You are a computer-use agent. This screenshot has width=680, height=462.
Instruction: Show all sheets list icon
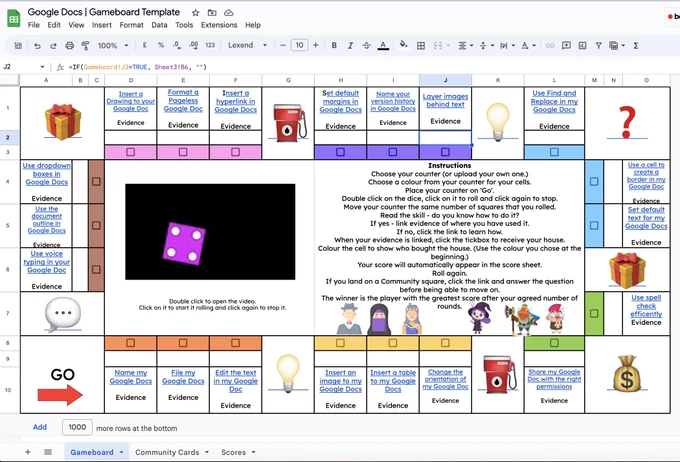click(48, 452)
